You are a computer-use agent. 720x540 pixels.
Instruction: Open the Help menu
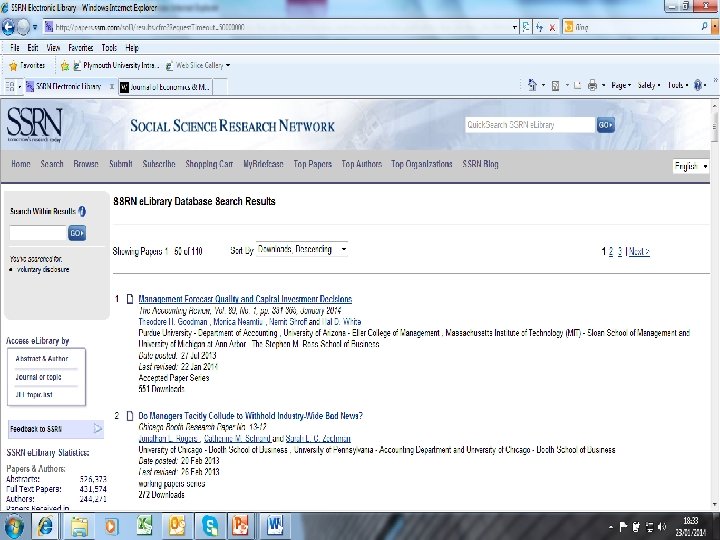pos(132,48)
